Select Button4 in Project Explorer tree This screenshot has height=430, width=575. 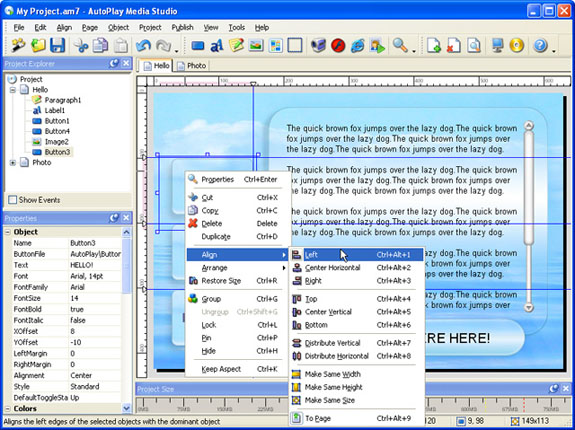tap(57, 131)
